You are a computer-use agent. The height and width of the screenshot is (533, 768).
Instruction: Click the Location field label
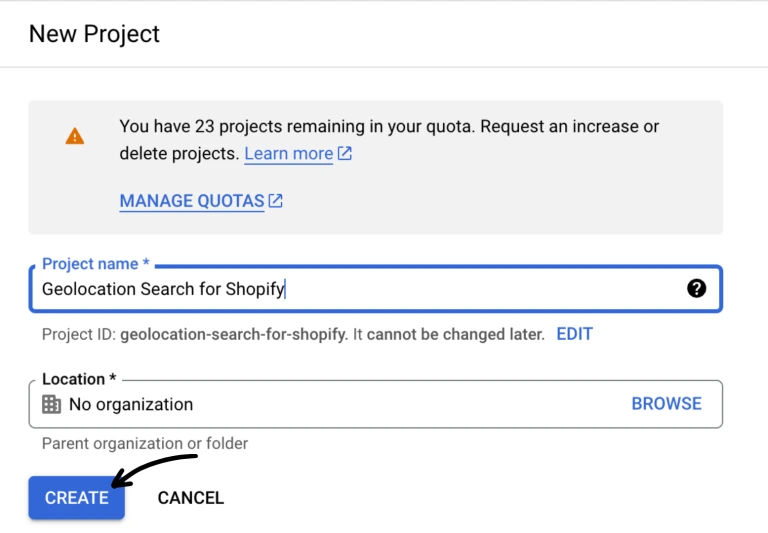pyautogui.click(x=78, y=379)
